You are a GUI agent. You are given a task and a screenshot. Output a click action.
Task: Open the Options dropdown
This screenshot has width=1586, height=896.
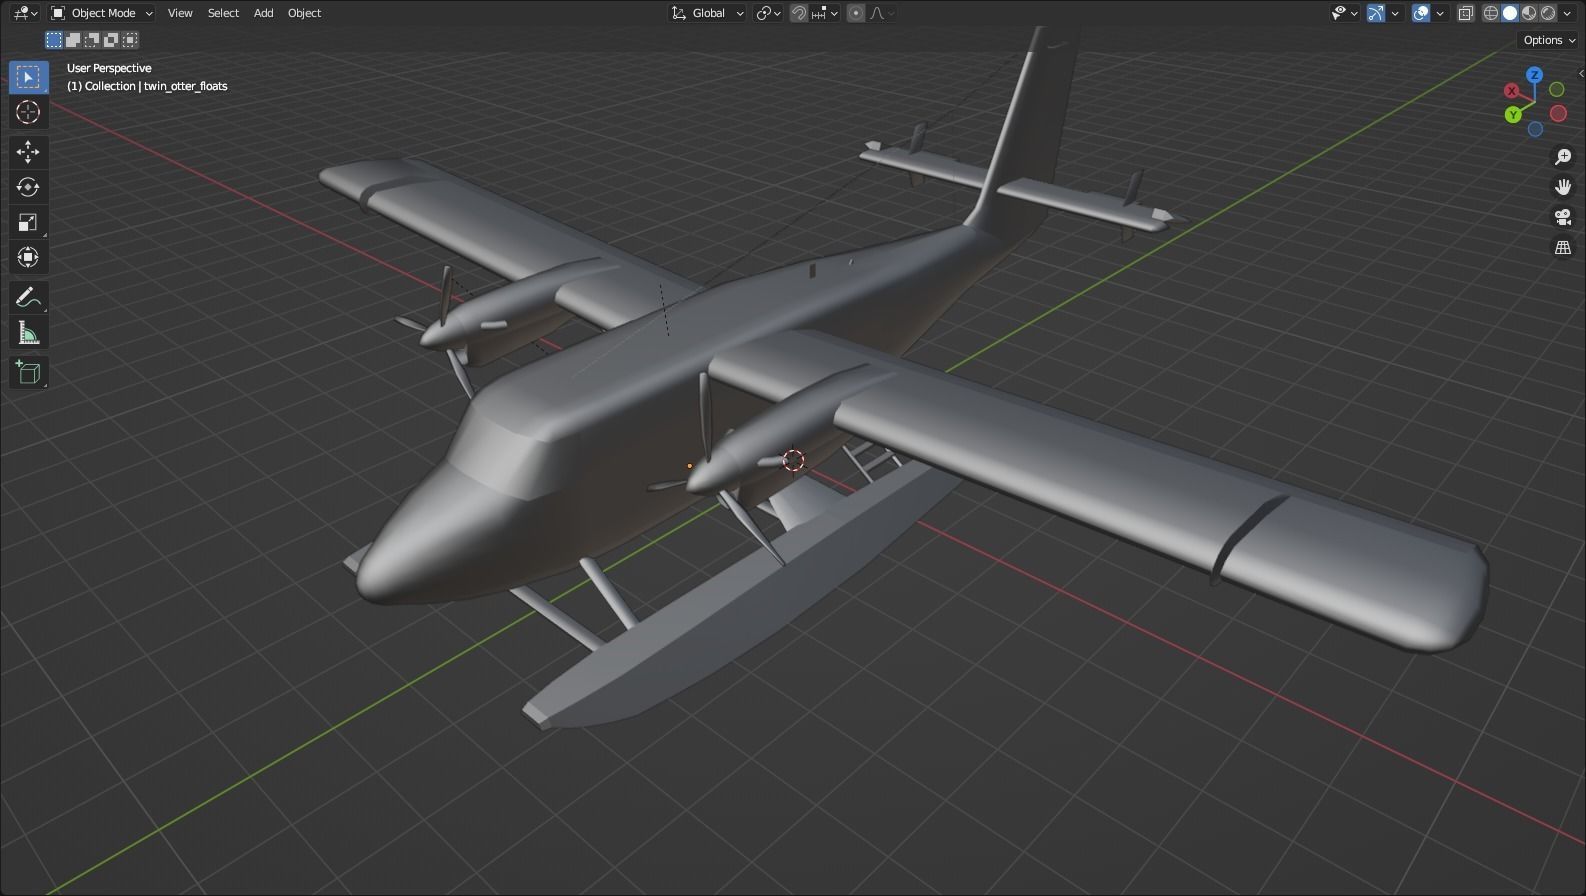1549,40
